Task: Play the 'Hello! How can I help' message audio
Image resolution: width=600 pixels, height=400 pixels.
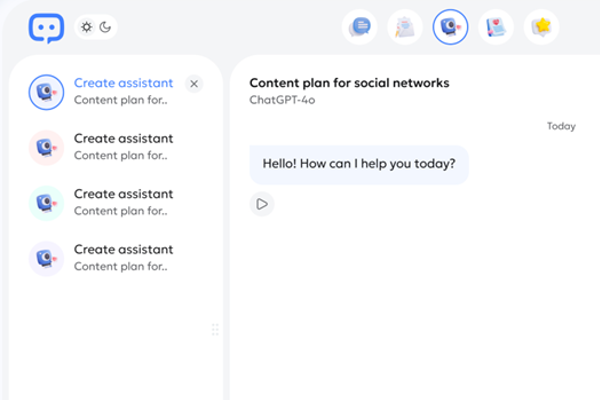Action: [x=262, y=204]
